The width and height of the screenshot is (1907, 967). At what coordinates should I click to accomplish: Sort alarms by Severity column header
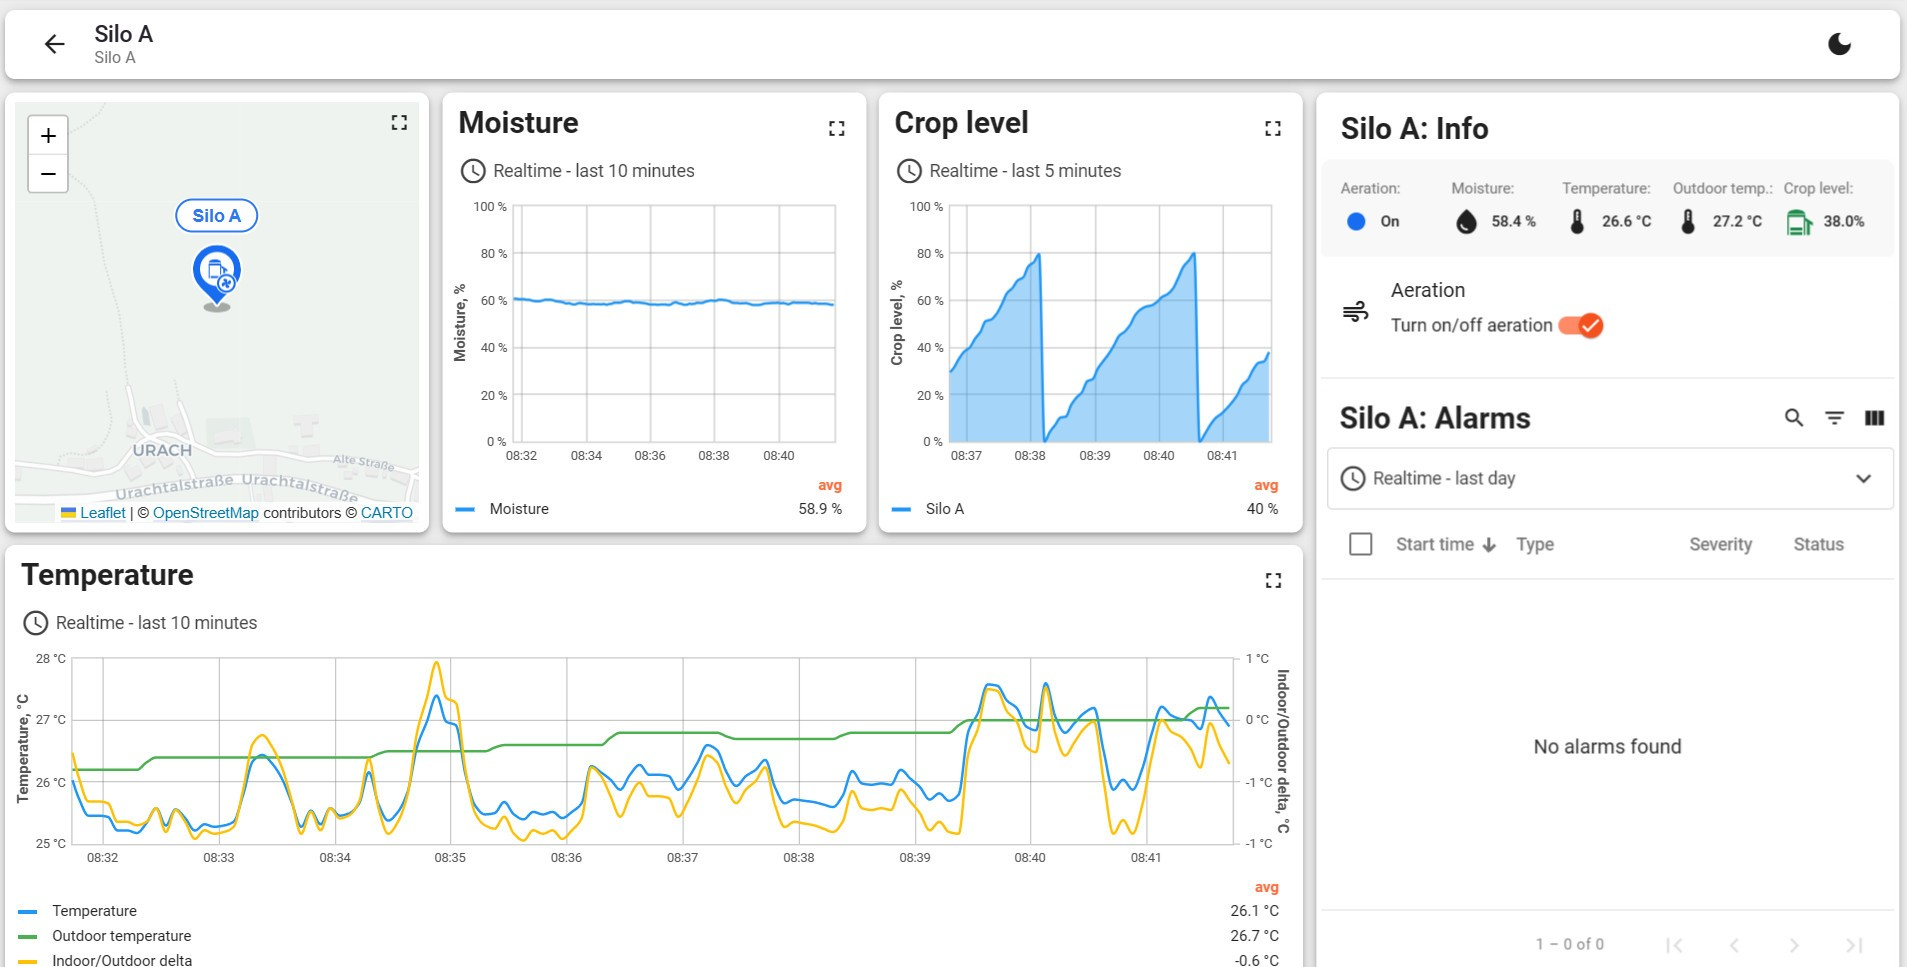(1720, 544)
